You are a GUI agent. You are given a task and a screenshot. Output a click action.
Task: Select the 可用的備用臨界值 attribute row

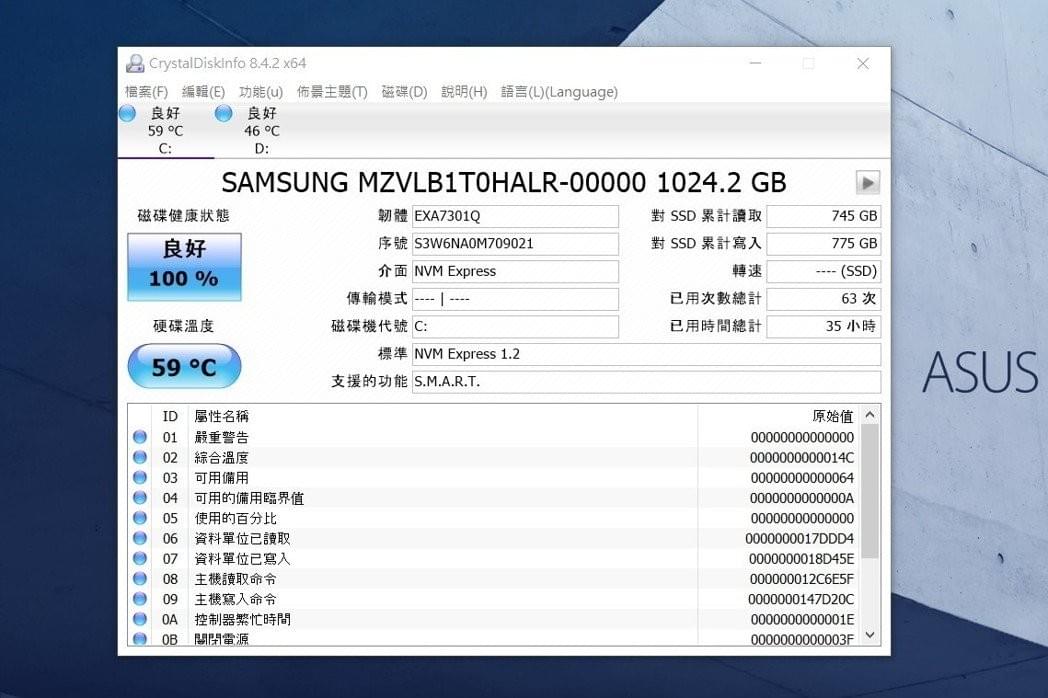click(493, 498)
